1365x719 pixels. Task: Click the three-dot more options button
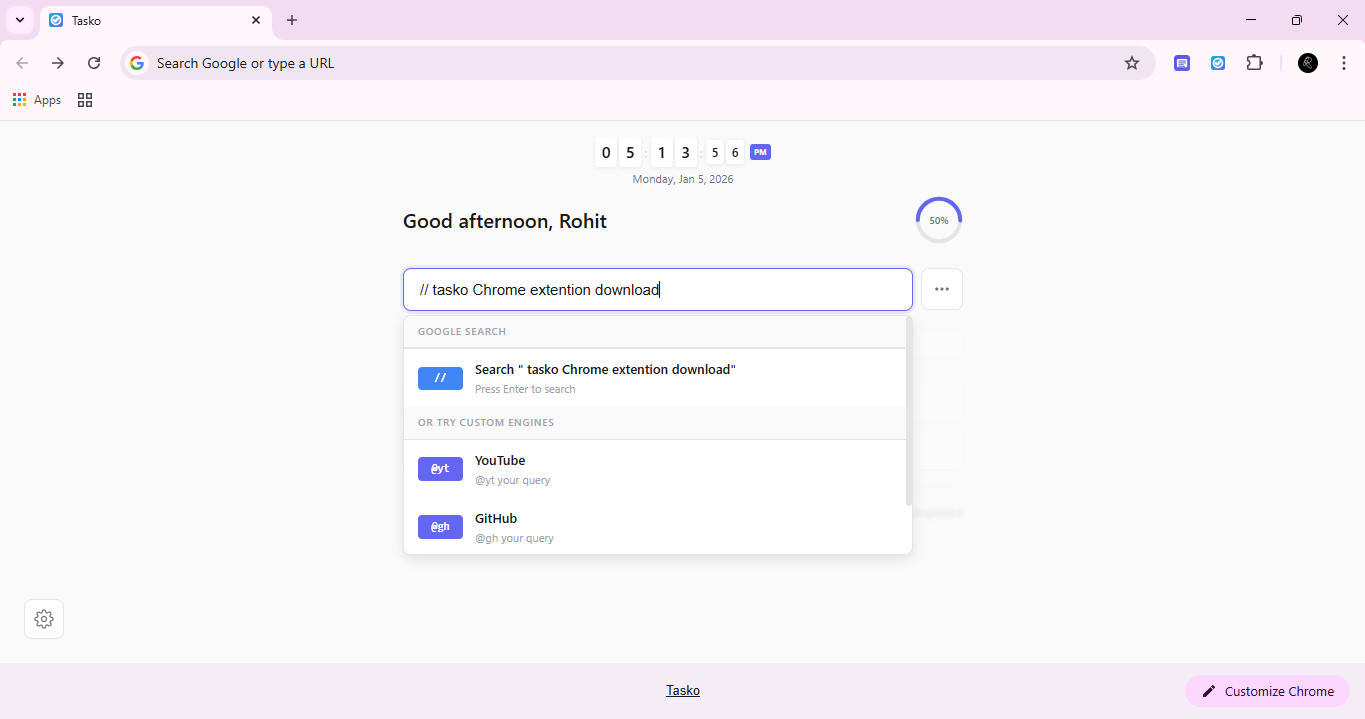(941, 289)
